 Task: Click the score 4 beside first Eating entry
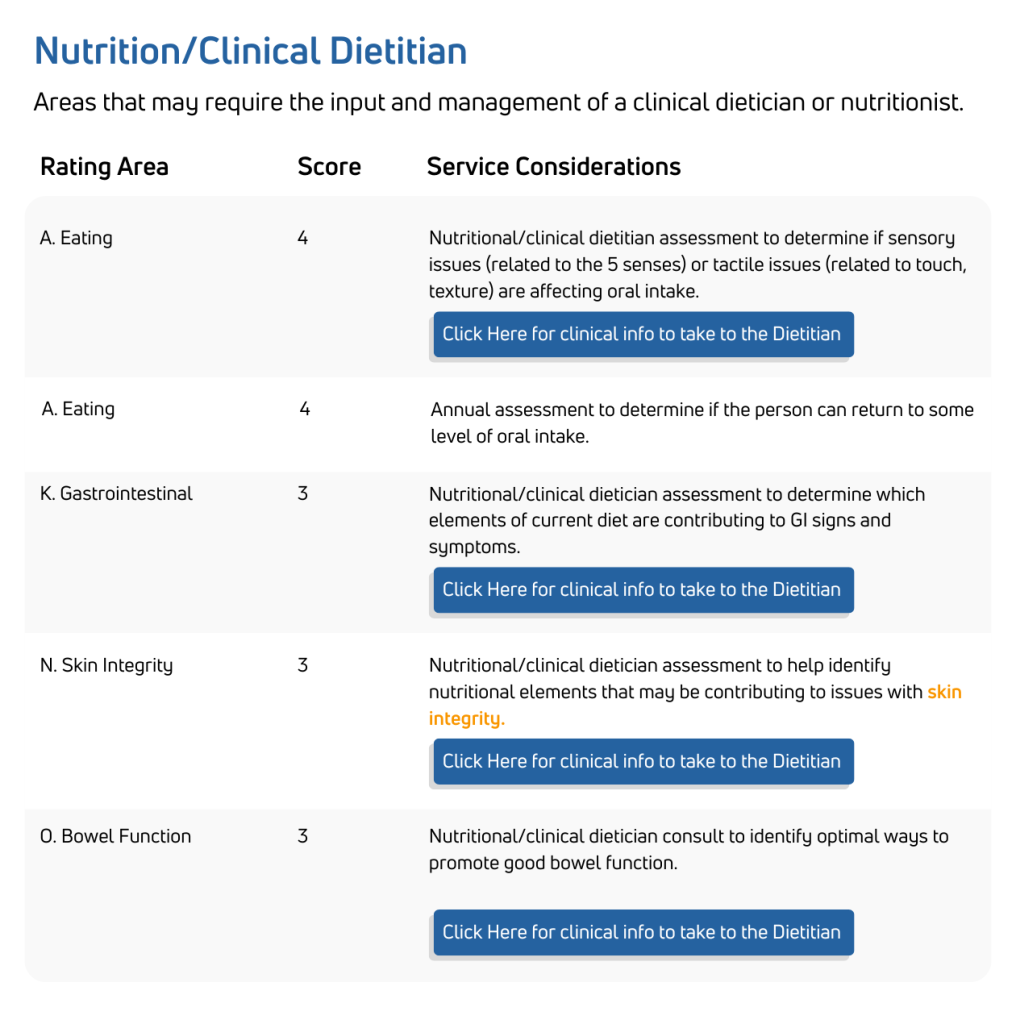303,238
